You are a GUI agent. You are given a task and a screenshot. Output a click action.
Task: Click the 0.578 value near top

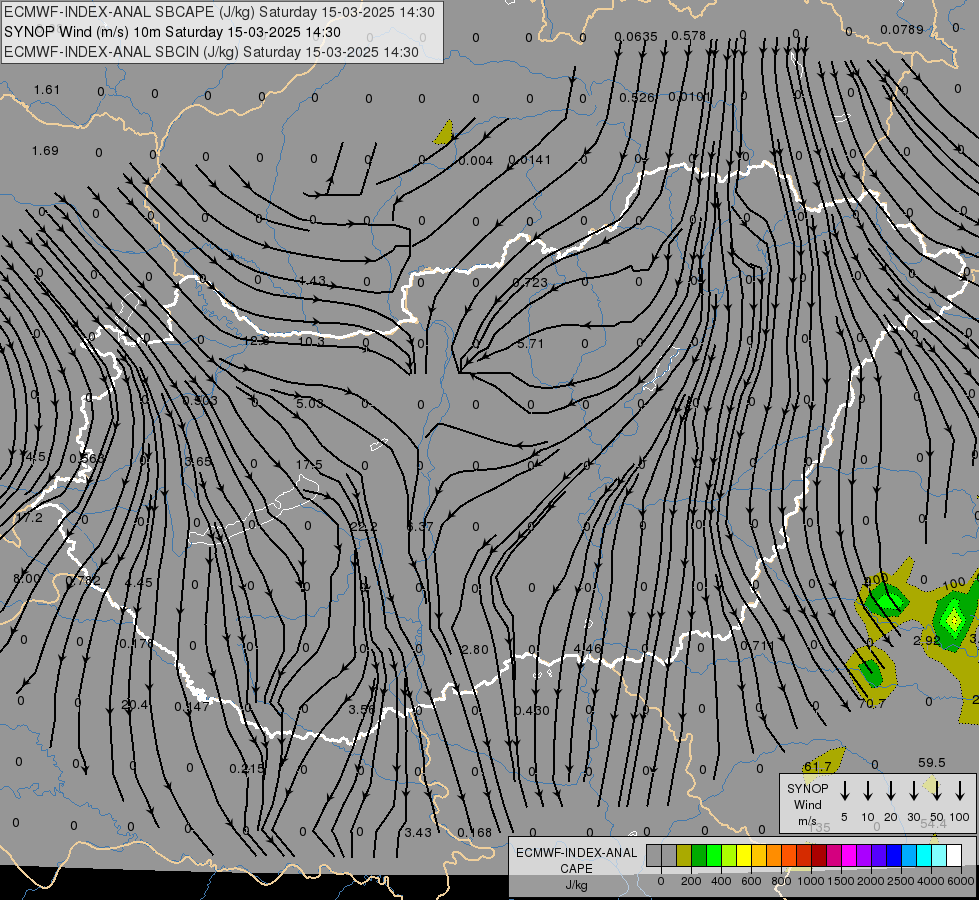[x=688, y=36]
